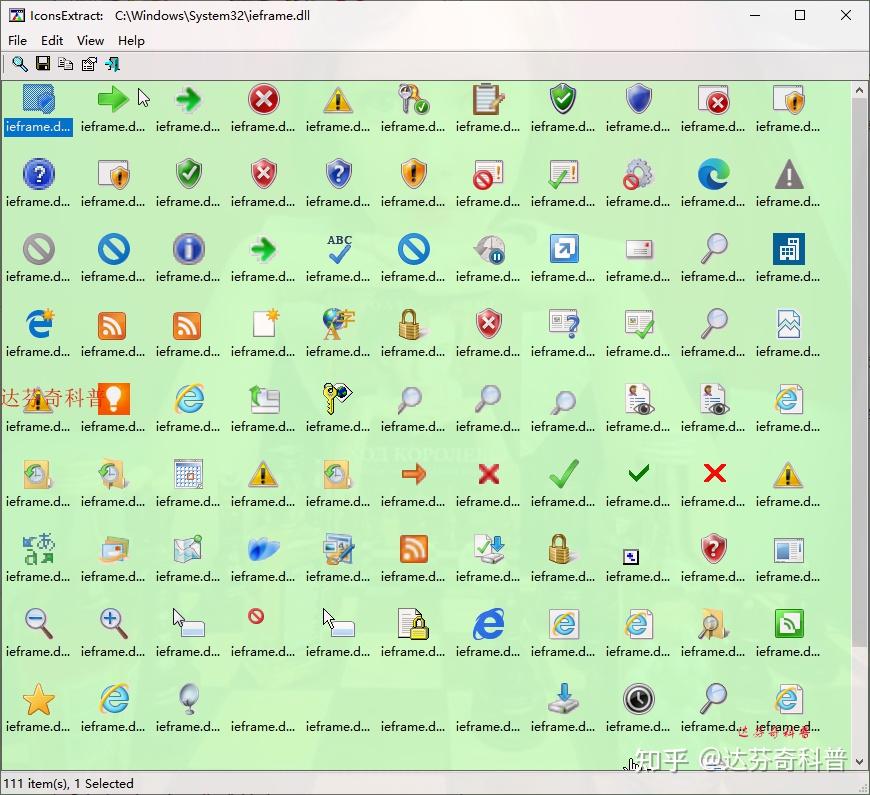Select the blue building tile icon

(788, 249)
